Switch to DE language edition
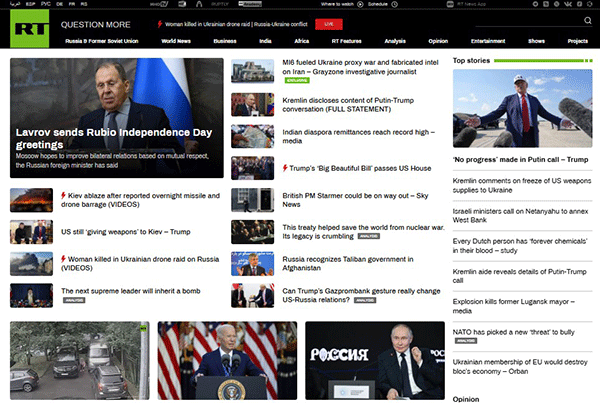This screenshot has width=600, height=403. pos(59,4)
